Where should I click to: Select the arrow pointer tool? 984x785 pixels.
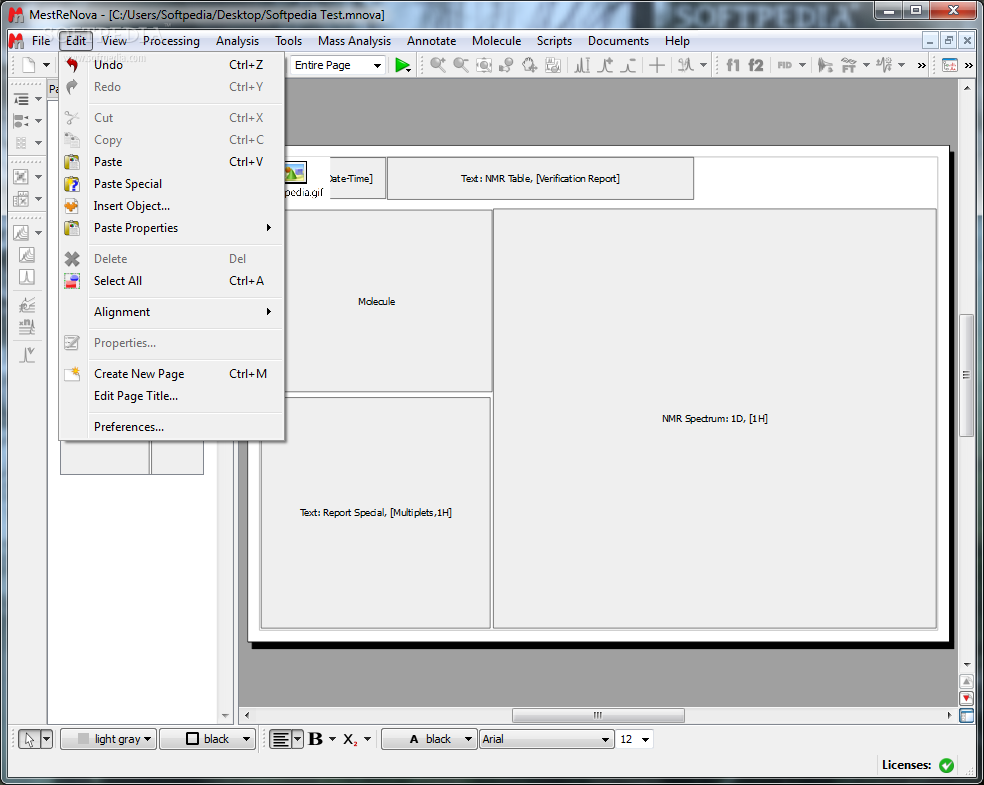[29, 739]
